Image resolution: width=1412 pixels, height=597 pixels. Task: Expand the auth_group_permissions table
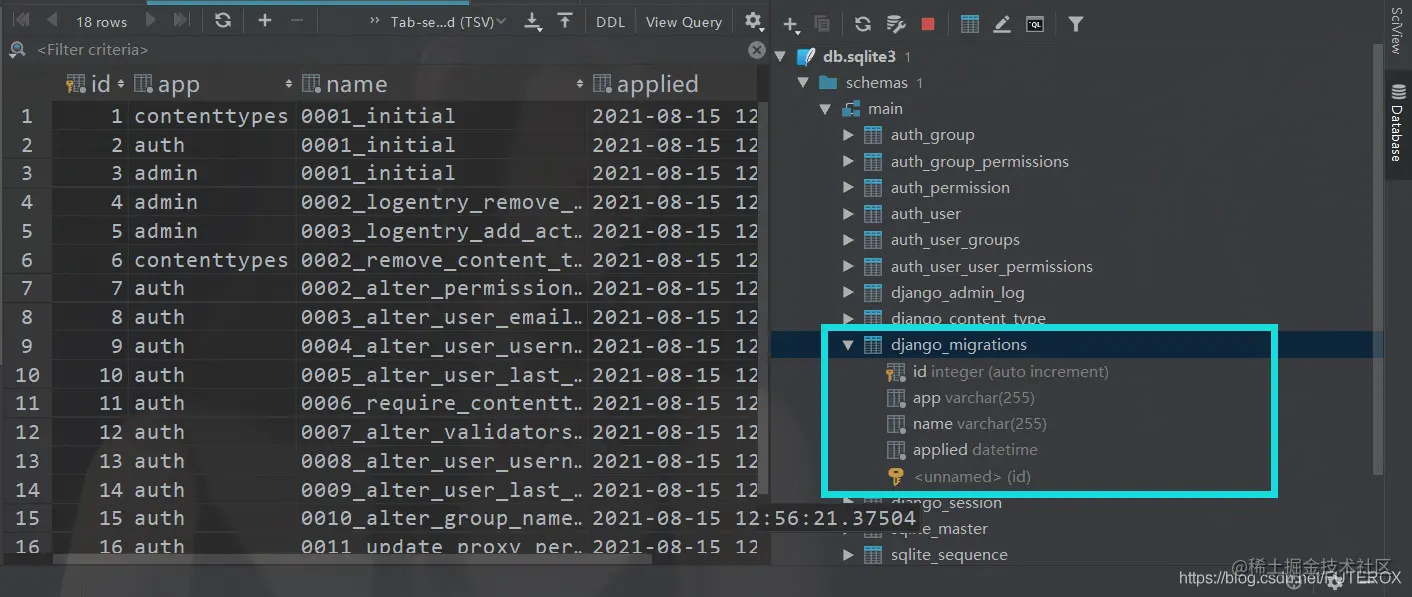click(849, 161)
